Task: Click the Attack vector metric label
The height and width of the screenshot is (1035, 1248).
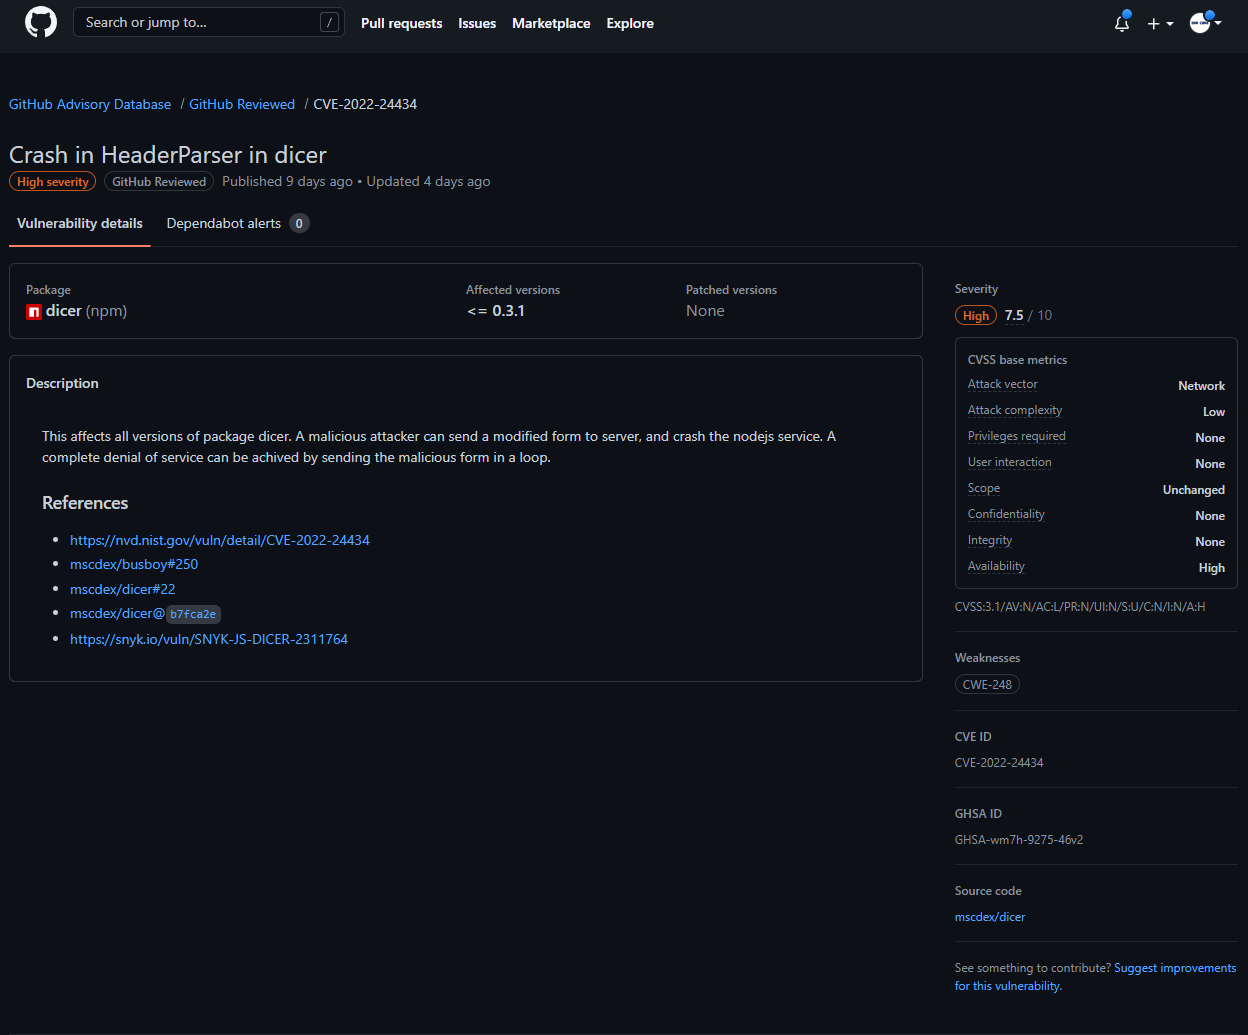Action: 1003,384
